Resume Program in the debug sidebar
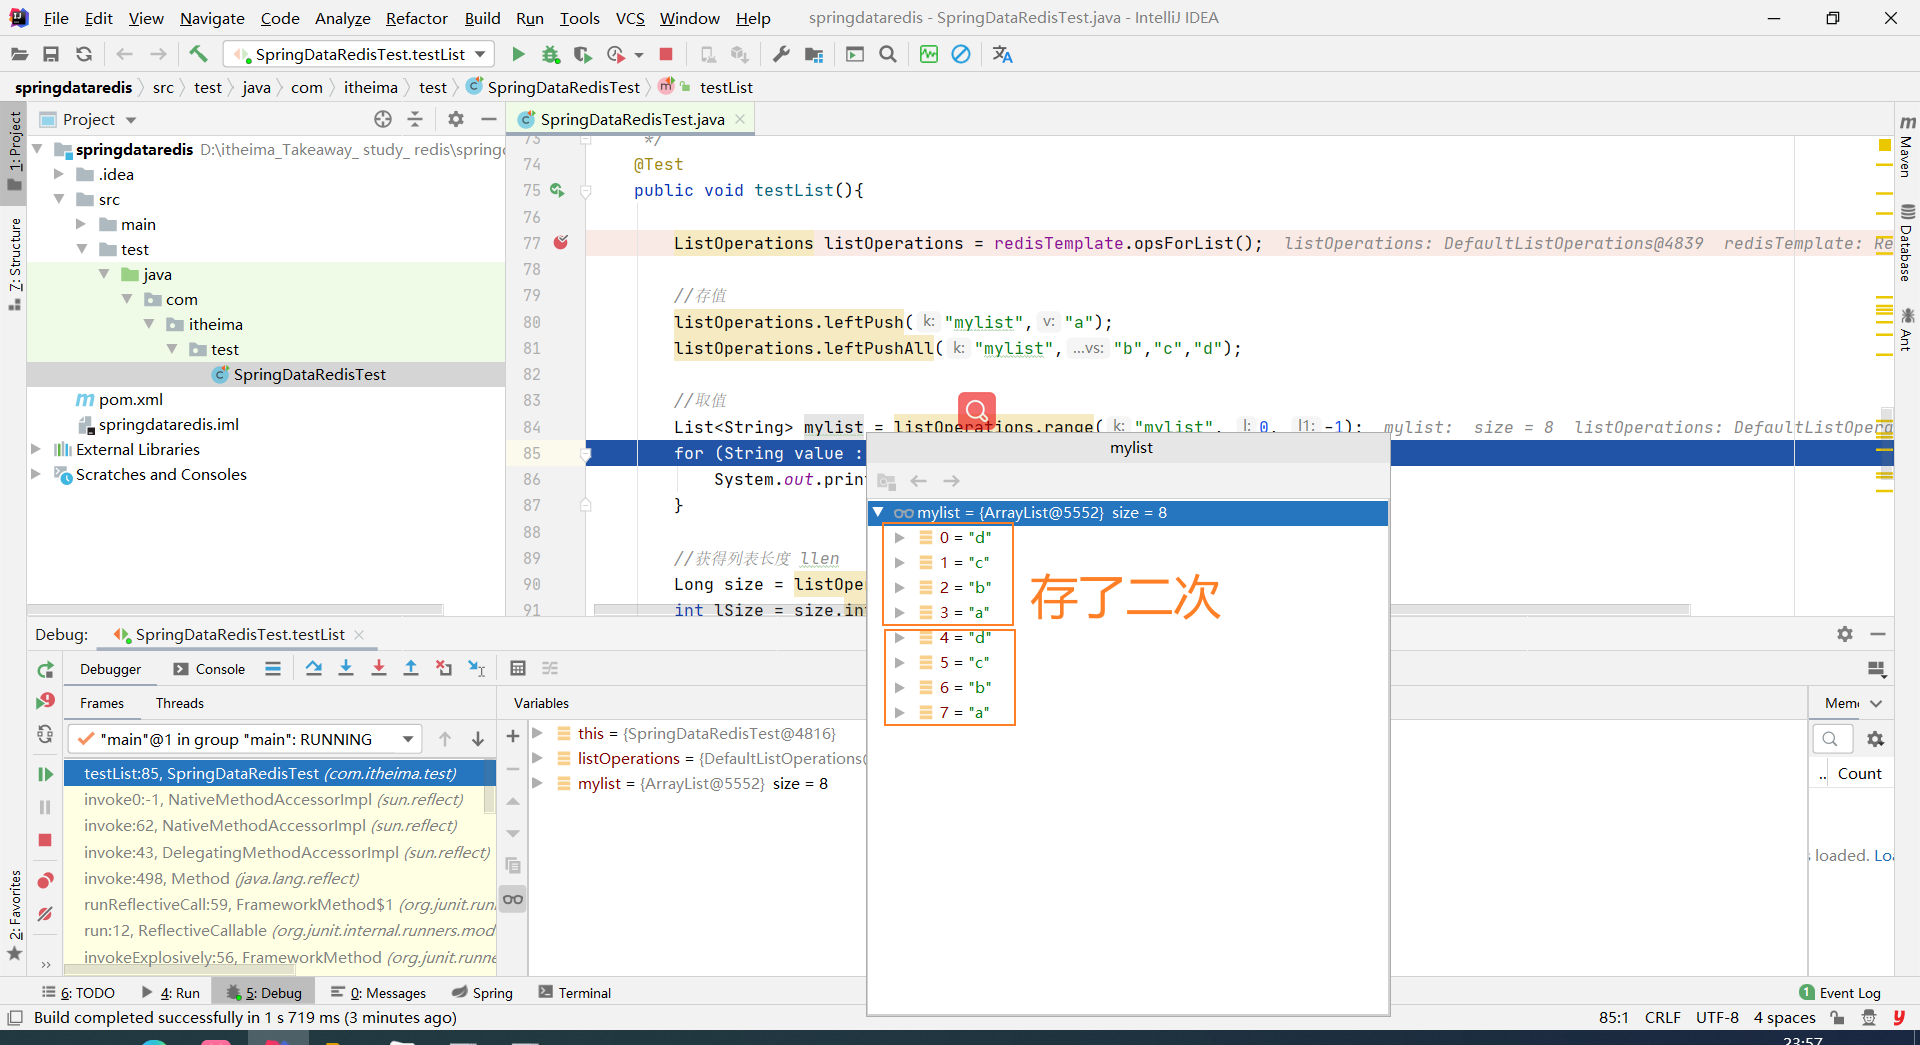Image resolution: width=1920 pixels, height=1045 pixels. click(45, 774)
